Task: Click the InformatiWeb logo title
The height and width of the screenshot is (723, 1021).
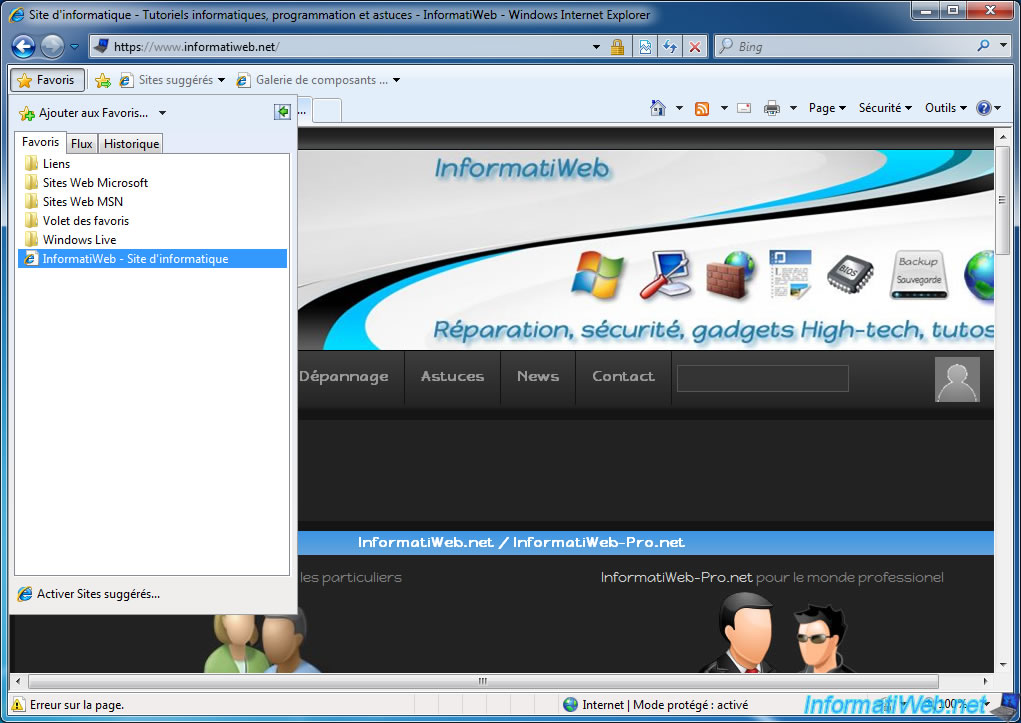Action: click(x=522, y=169)
